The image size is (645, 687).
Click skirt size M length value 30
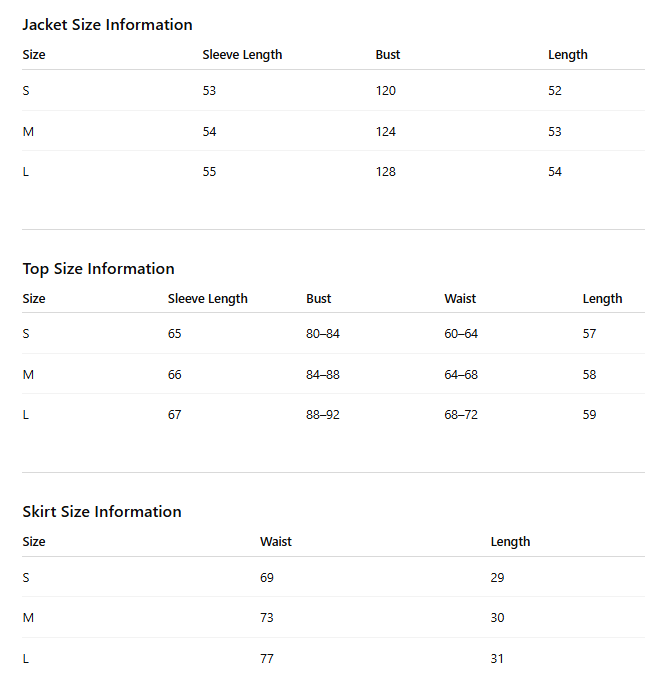coord(497,617)
